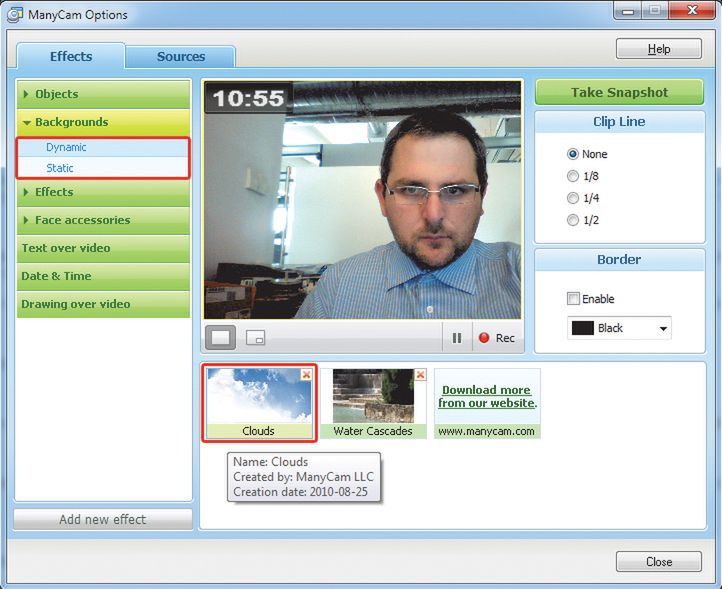Expand the Effects category in sidebar
Viewport: 722px width, 589px height.
(103, 192)
